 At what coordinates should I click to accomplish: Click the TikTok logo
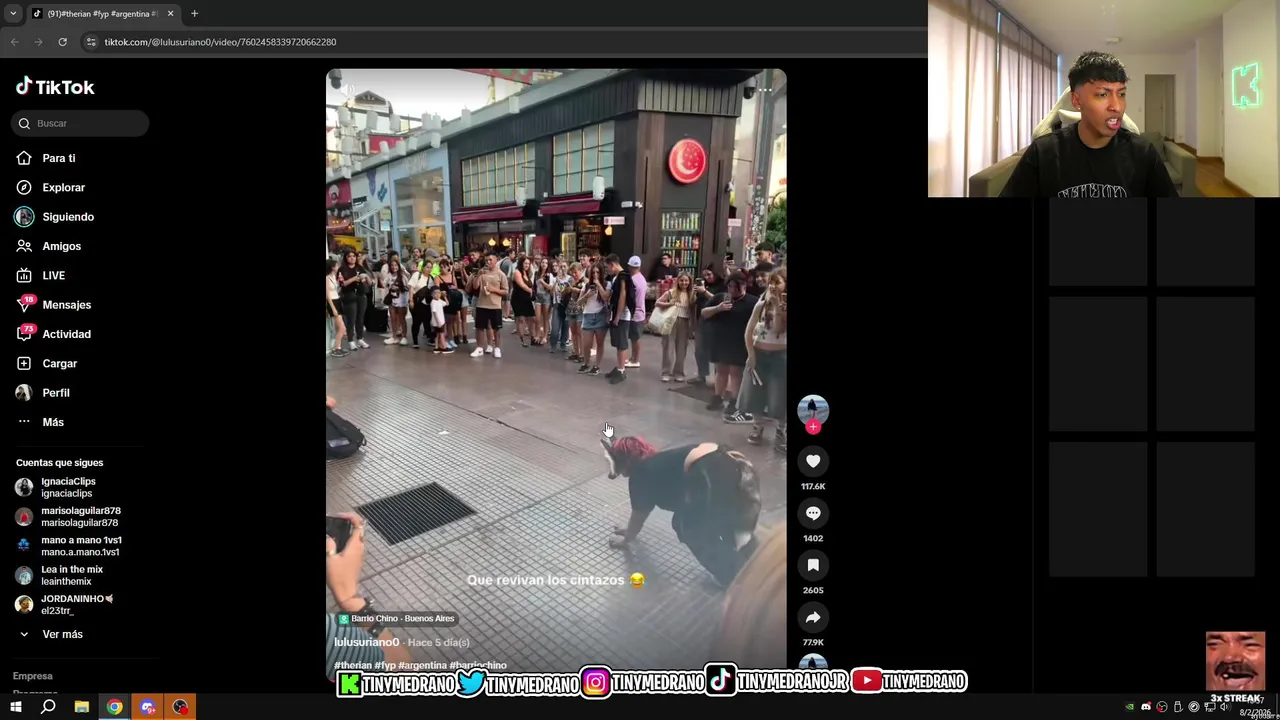coord(55,87)
